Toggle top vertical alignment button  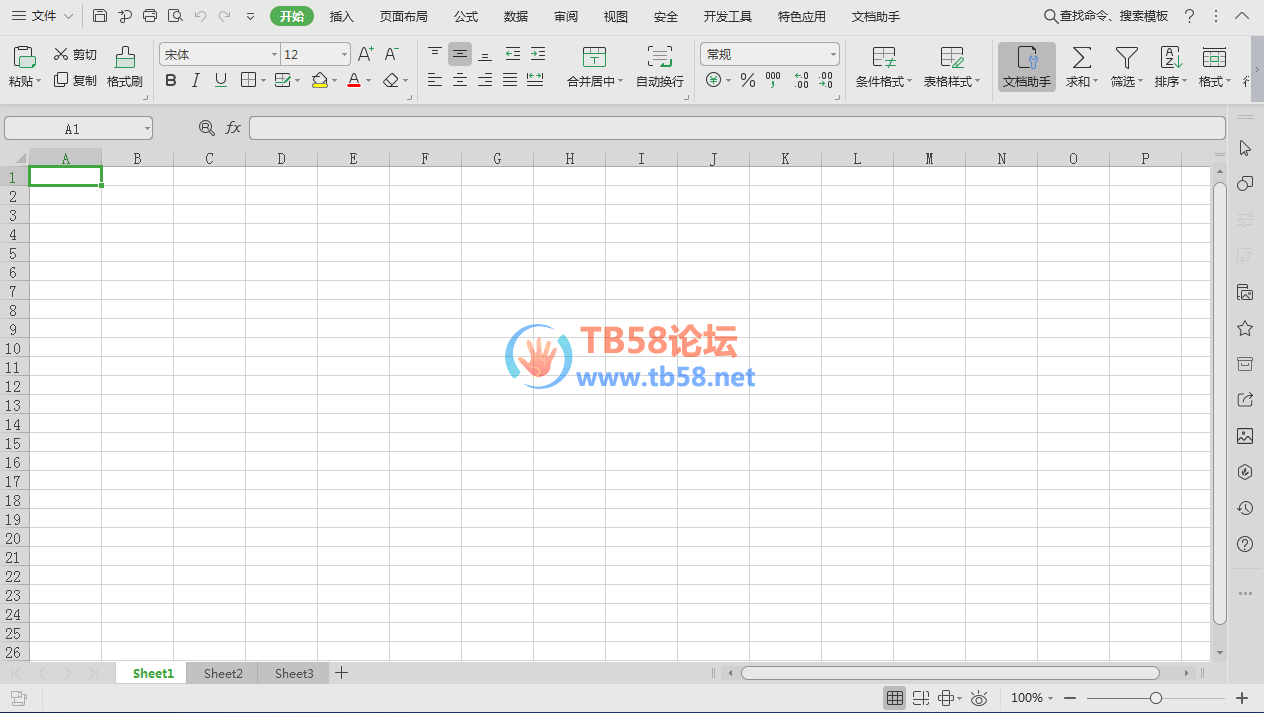435,54
